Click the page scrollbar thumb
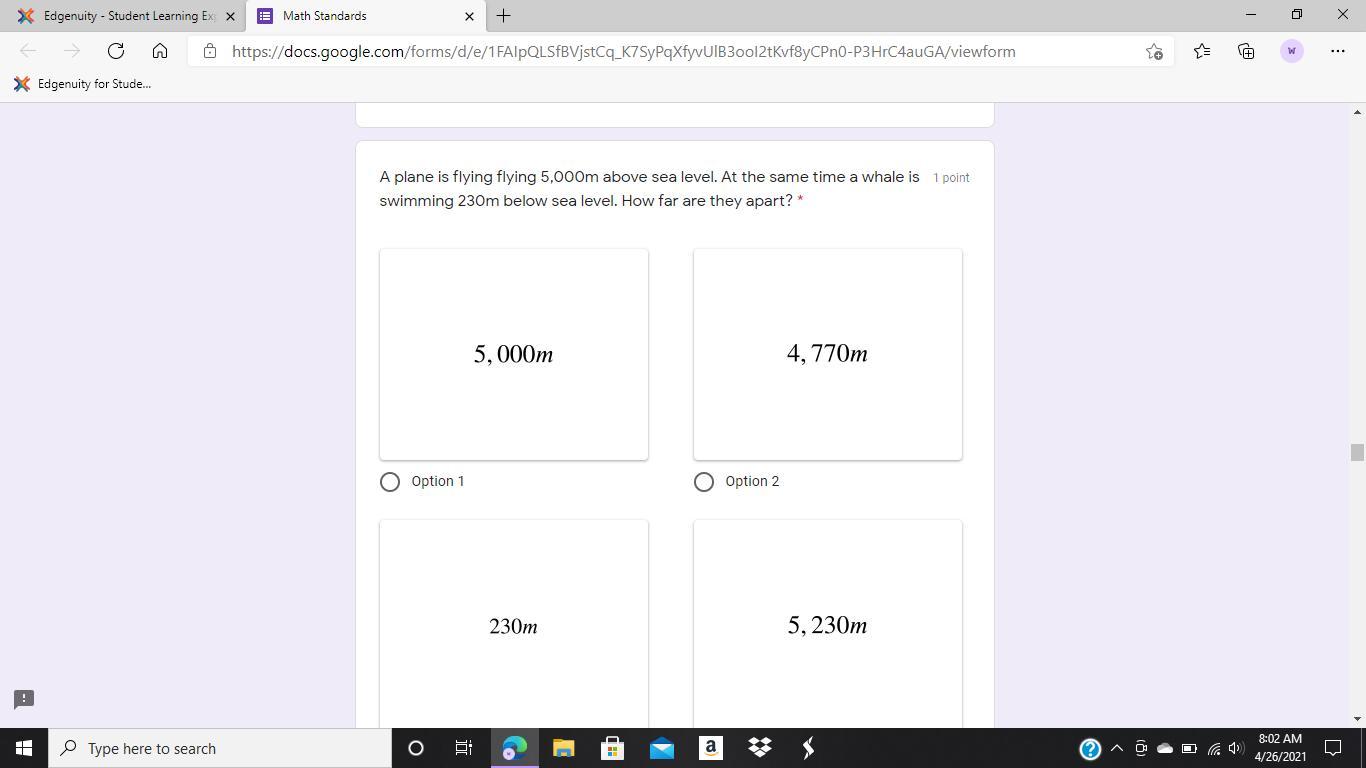This screenshot has height=768, width=1366. tap(1357, 452)
